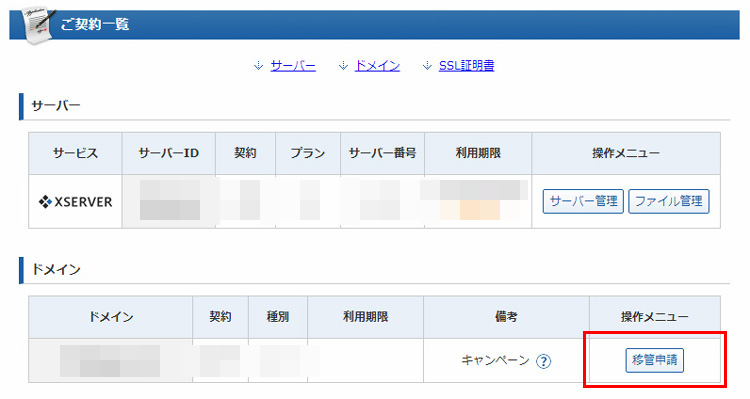Open the ファイル管理 button
The image size is (750, 399).
pyautogui.click(x=668, y=201)
